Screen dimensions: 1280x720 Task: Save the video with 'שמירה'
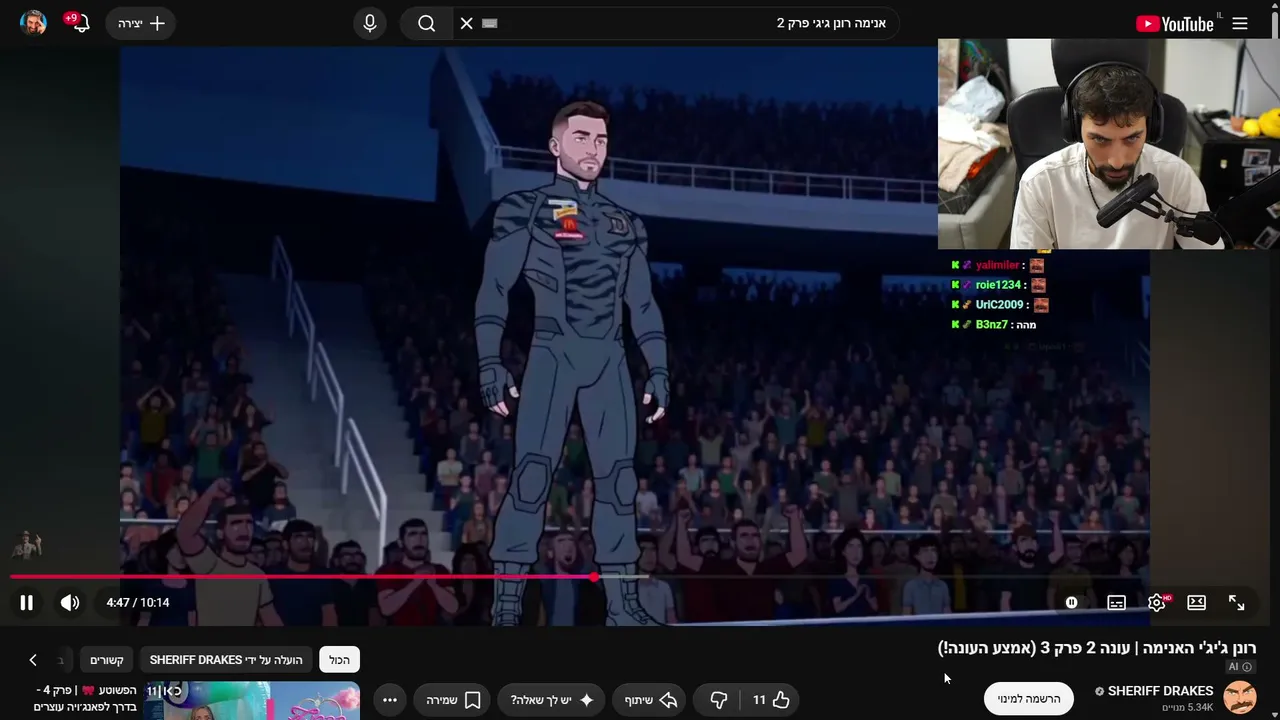453,700
